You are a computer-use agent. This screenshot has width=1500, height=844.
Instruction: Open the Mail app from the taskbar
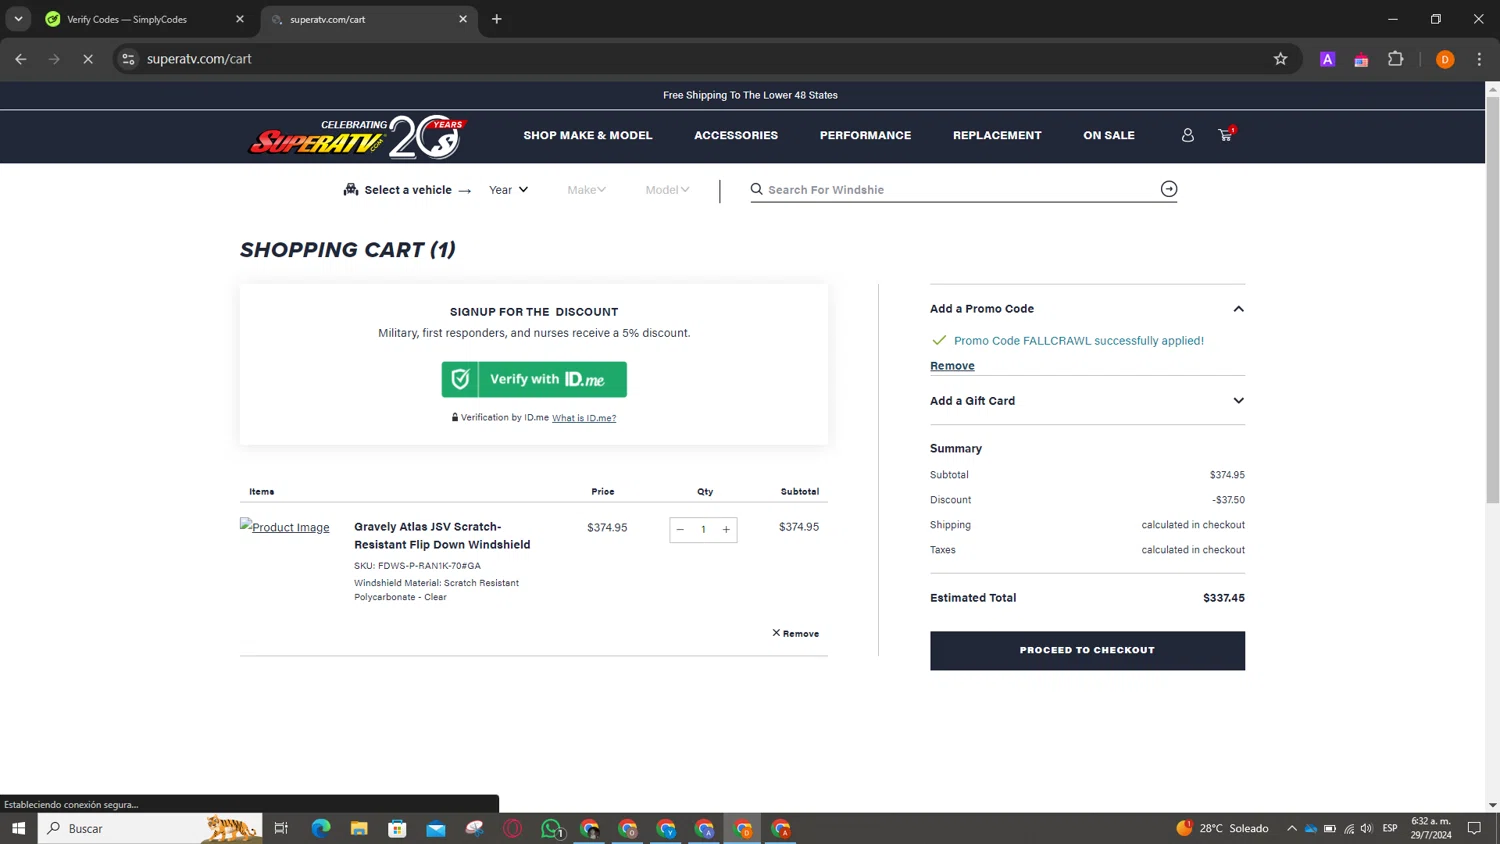pos(436,828)
